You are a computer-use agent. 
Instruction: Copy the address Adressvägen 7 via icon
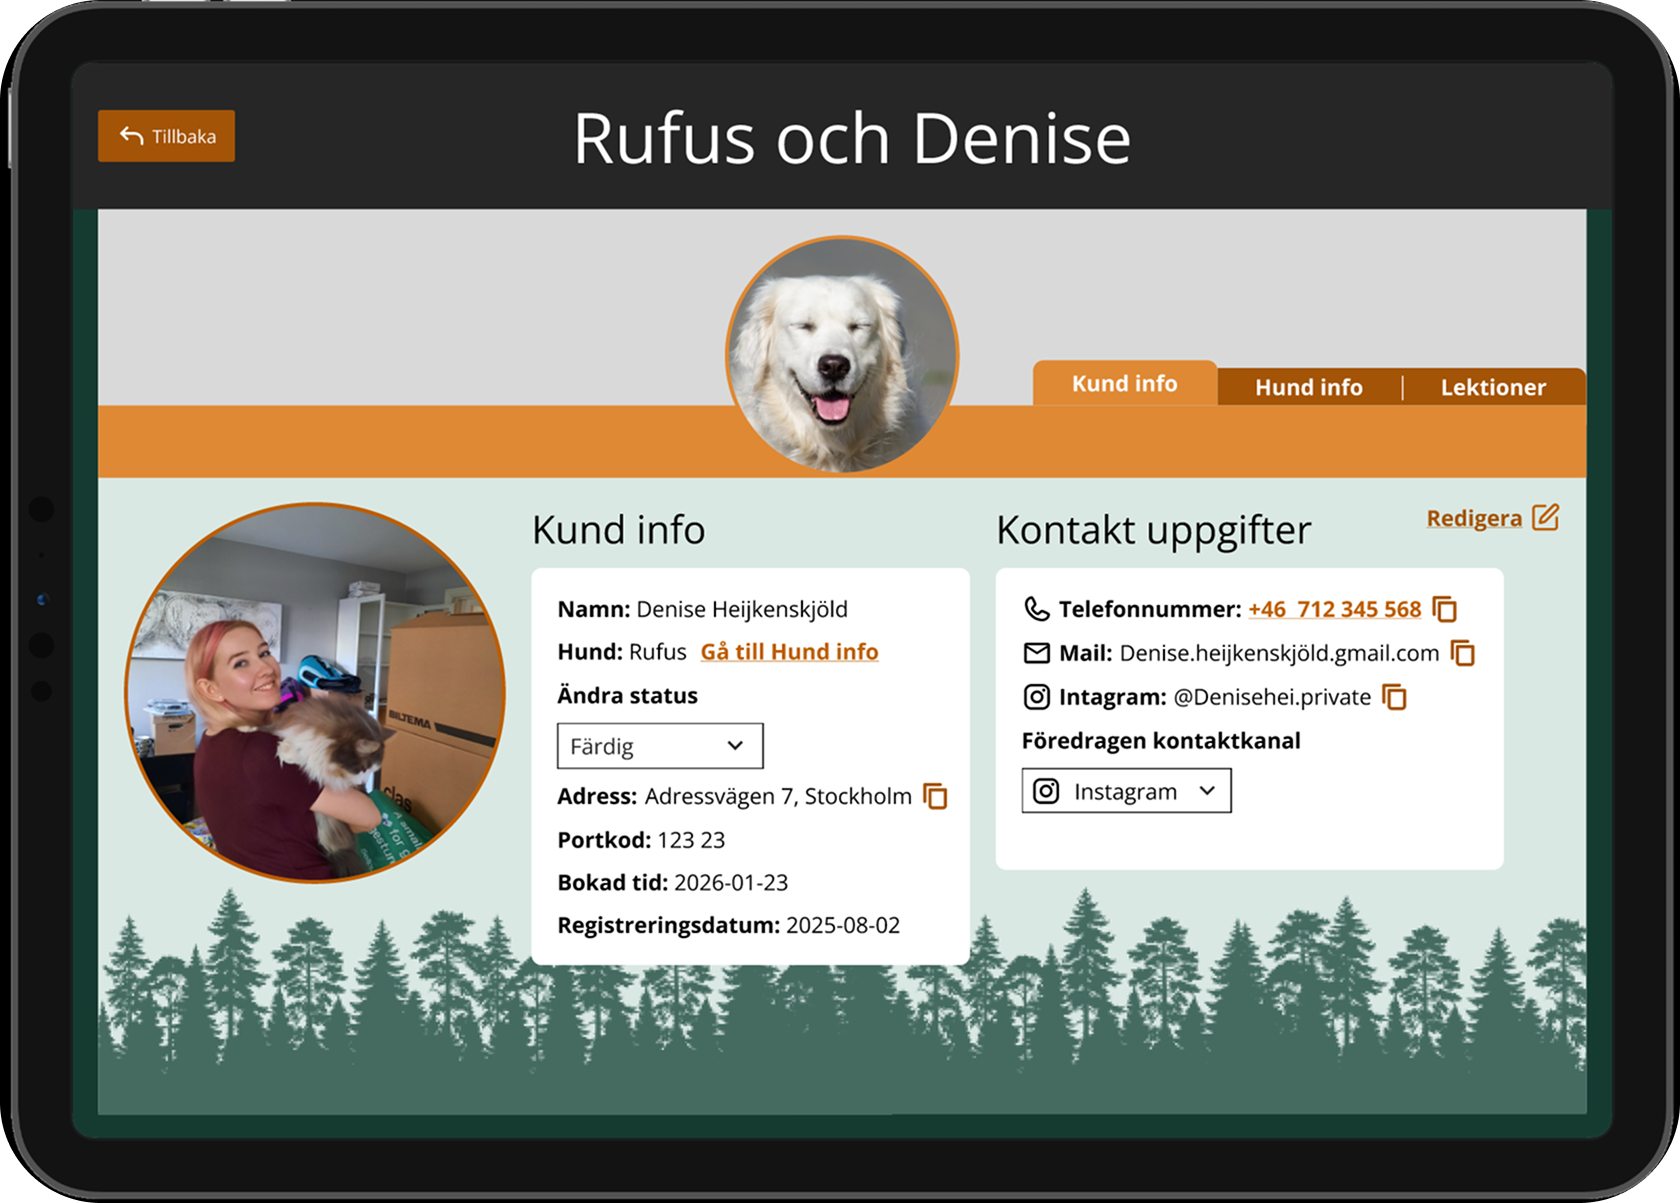[x=936, y=796]
